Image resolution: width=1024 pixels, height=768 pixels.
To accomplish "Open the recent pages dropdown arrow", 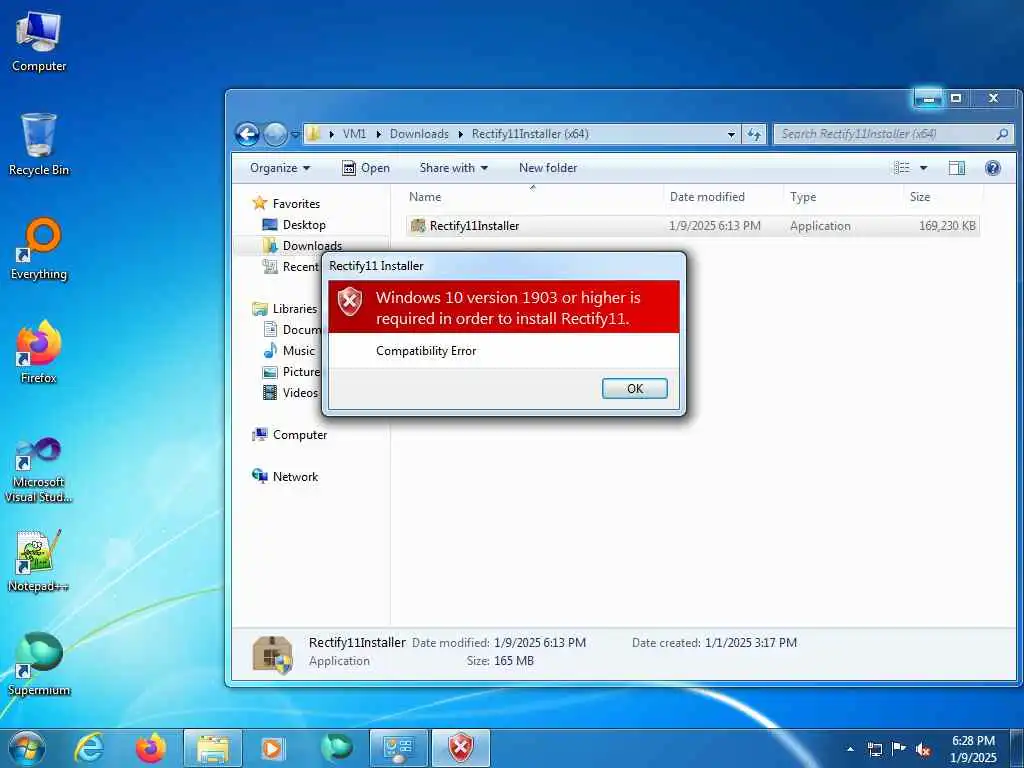I will click(295, 135).
